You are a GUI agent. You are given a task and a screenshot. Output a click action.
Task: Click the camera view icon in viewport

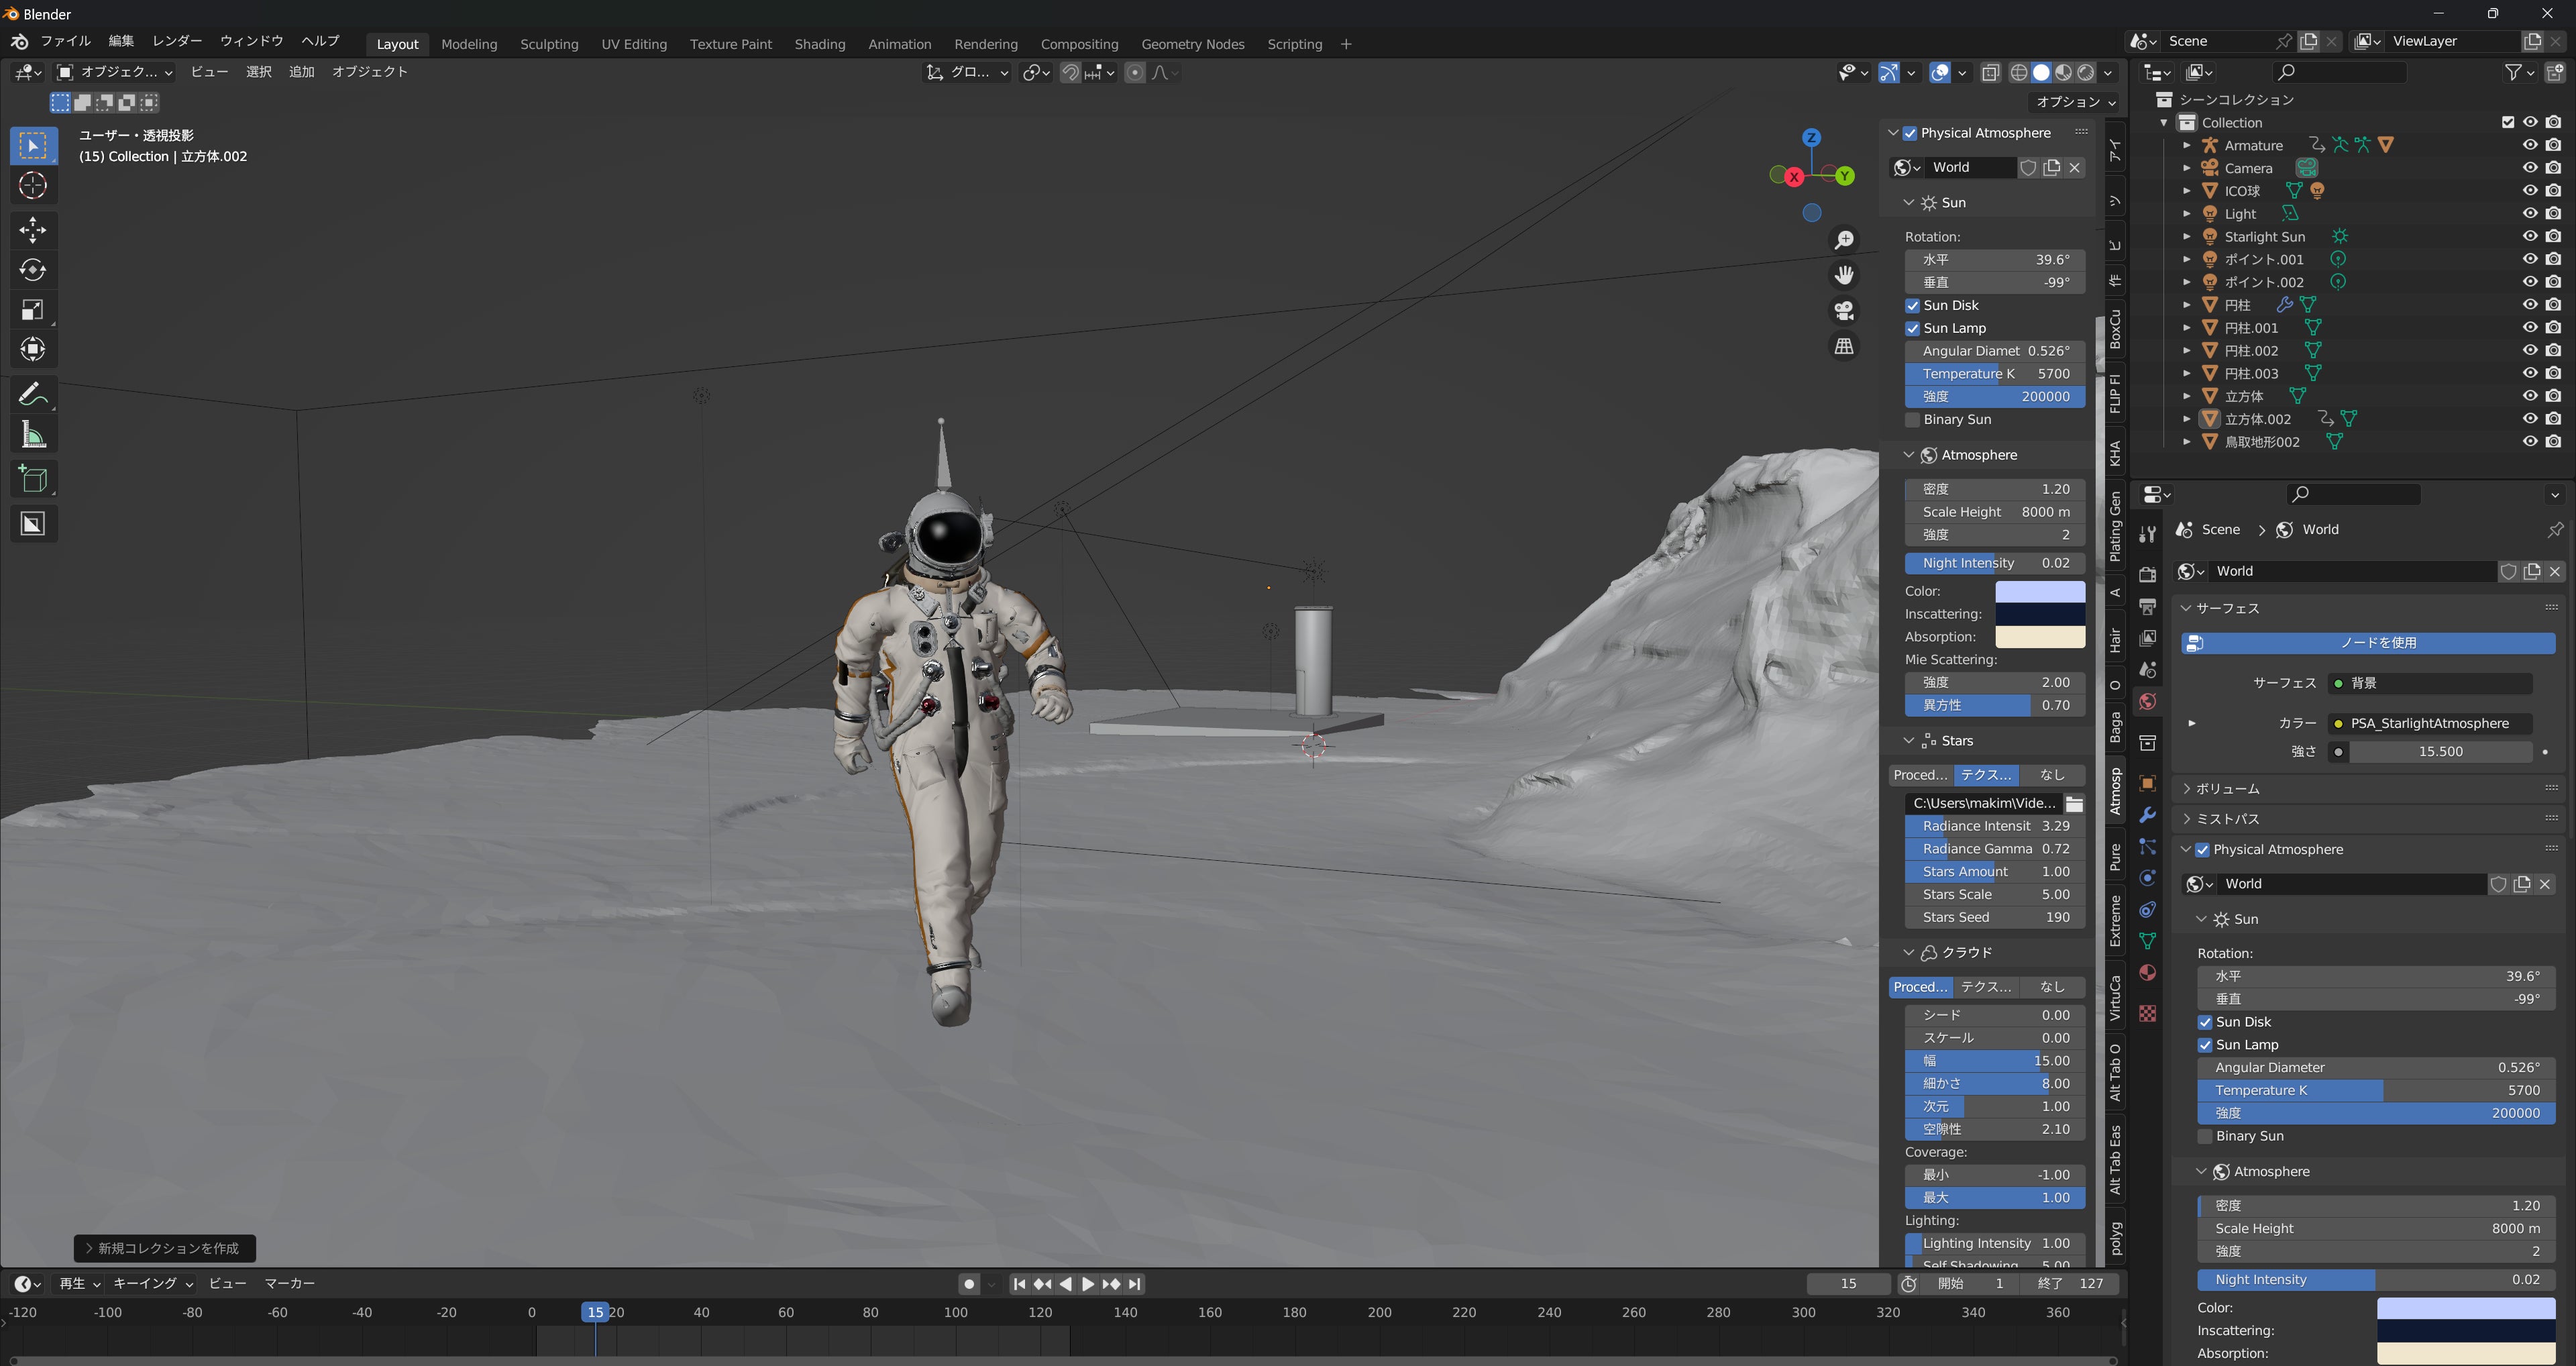[x=1844, y=311]
